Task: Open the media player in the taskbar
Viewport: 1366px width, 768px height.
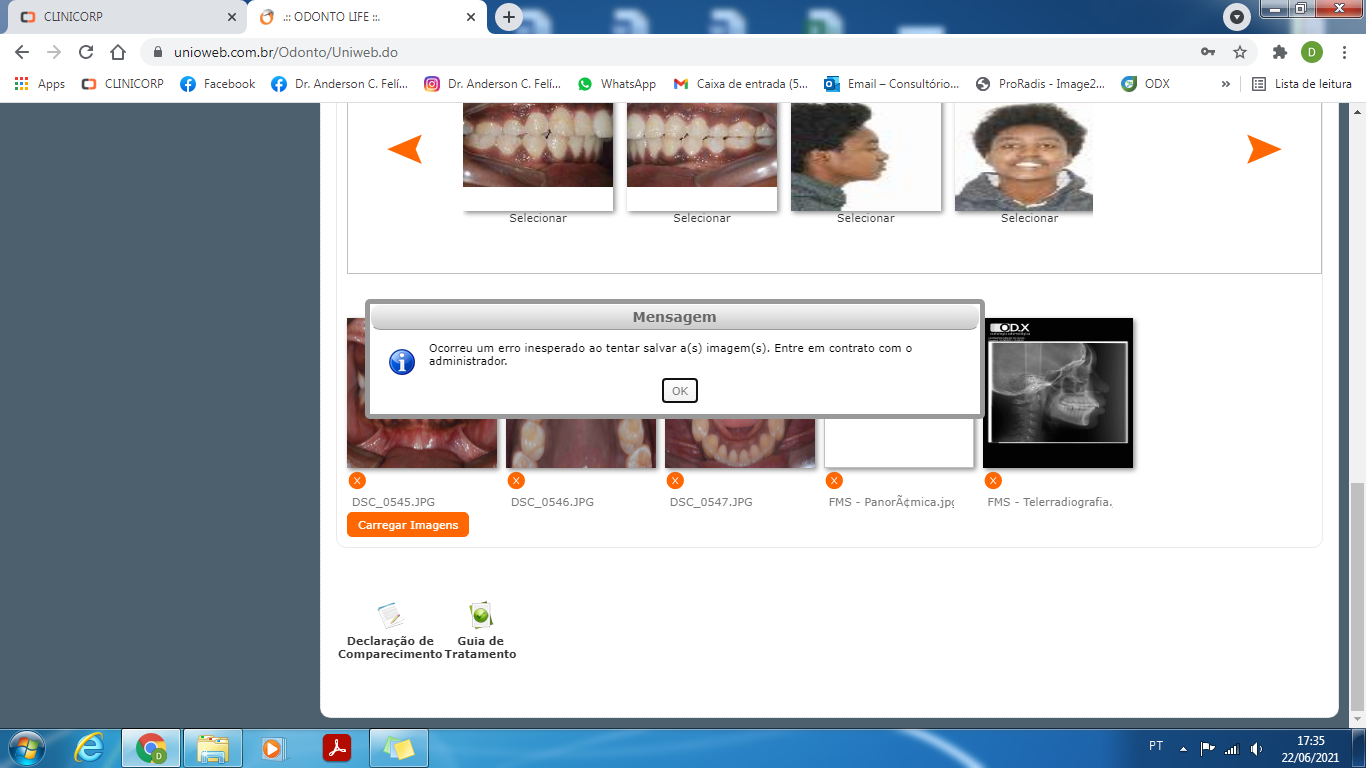Action: tap(271, 747)
